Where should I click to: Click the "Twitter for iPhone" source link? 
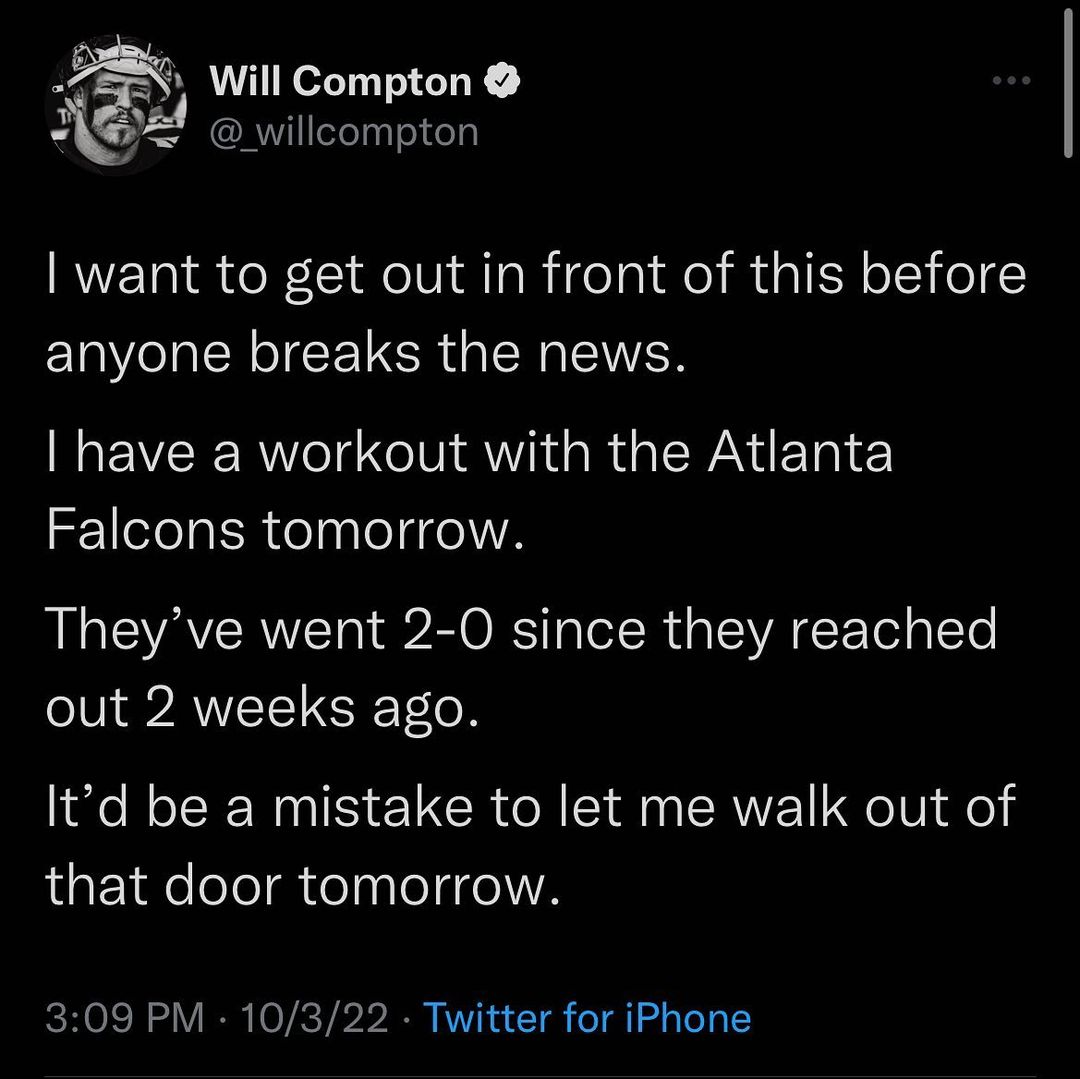tap(587, 1018)
